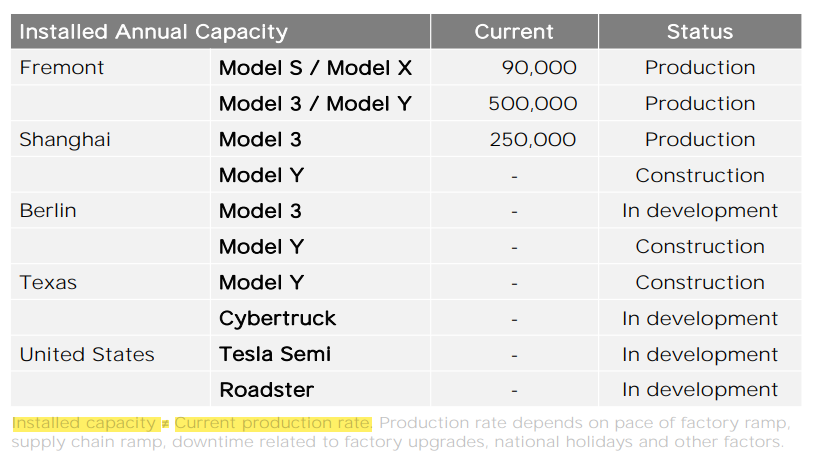816x461 pixels.
Task: Click the Roadster row's 'In development' status
Action: (x=699, y=390)
